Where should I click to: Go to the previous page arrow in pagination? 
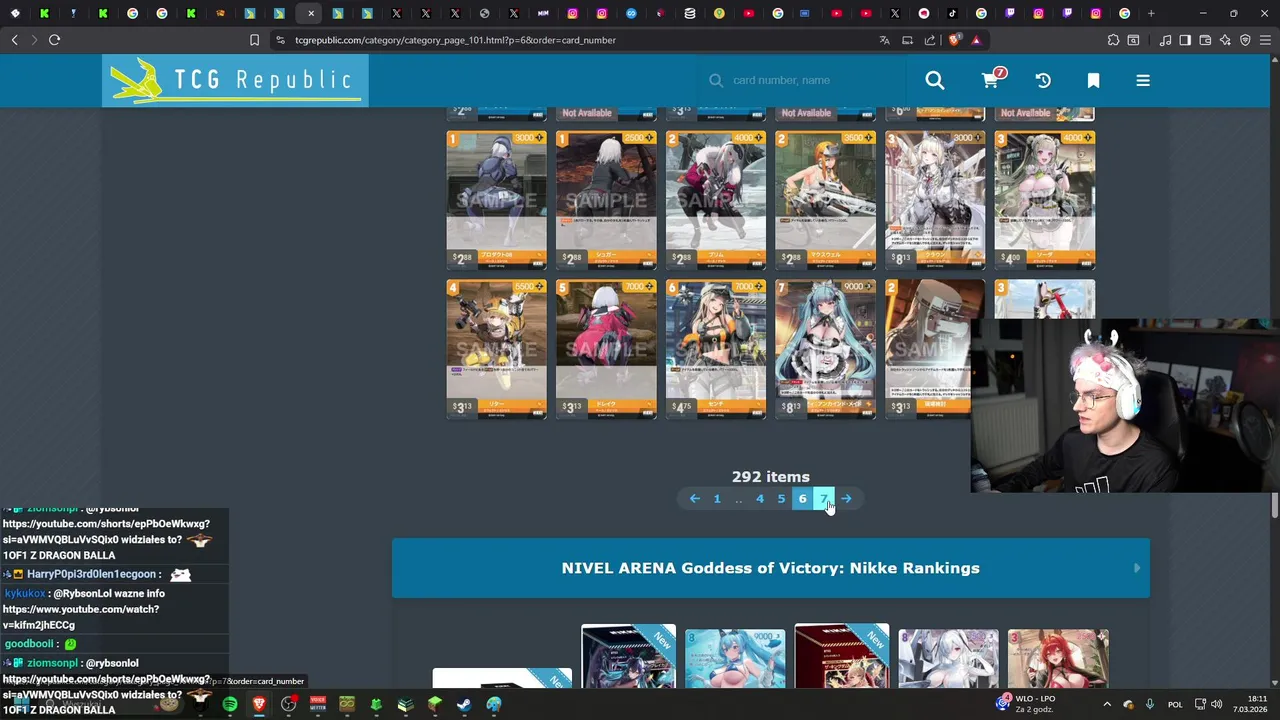coord(694,498)
